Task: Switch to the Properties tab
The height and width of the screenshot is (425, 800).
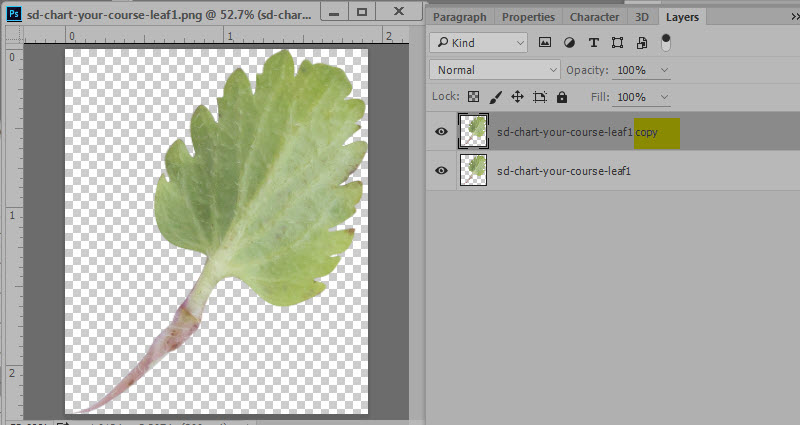Action: click(x=528, y=17)
